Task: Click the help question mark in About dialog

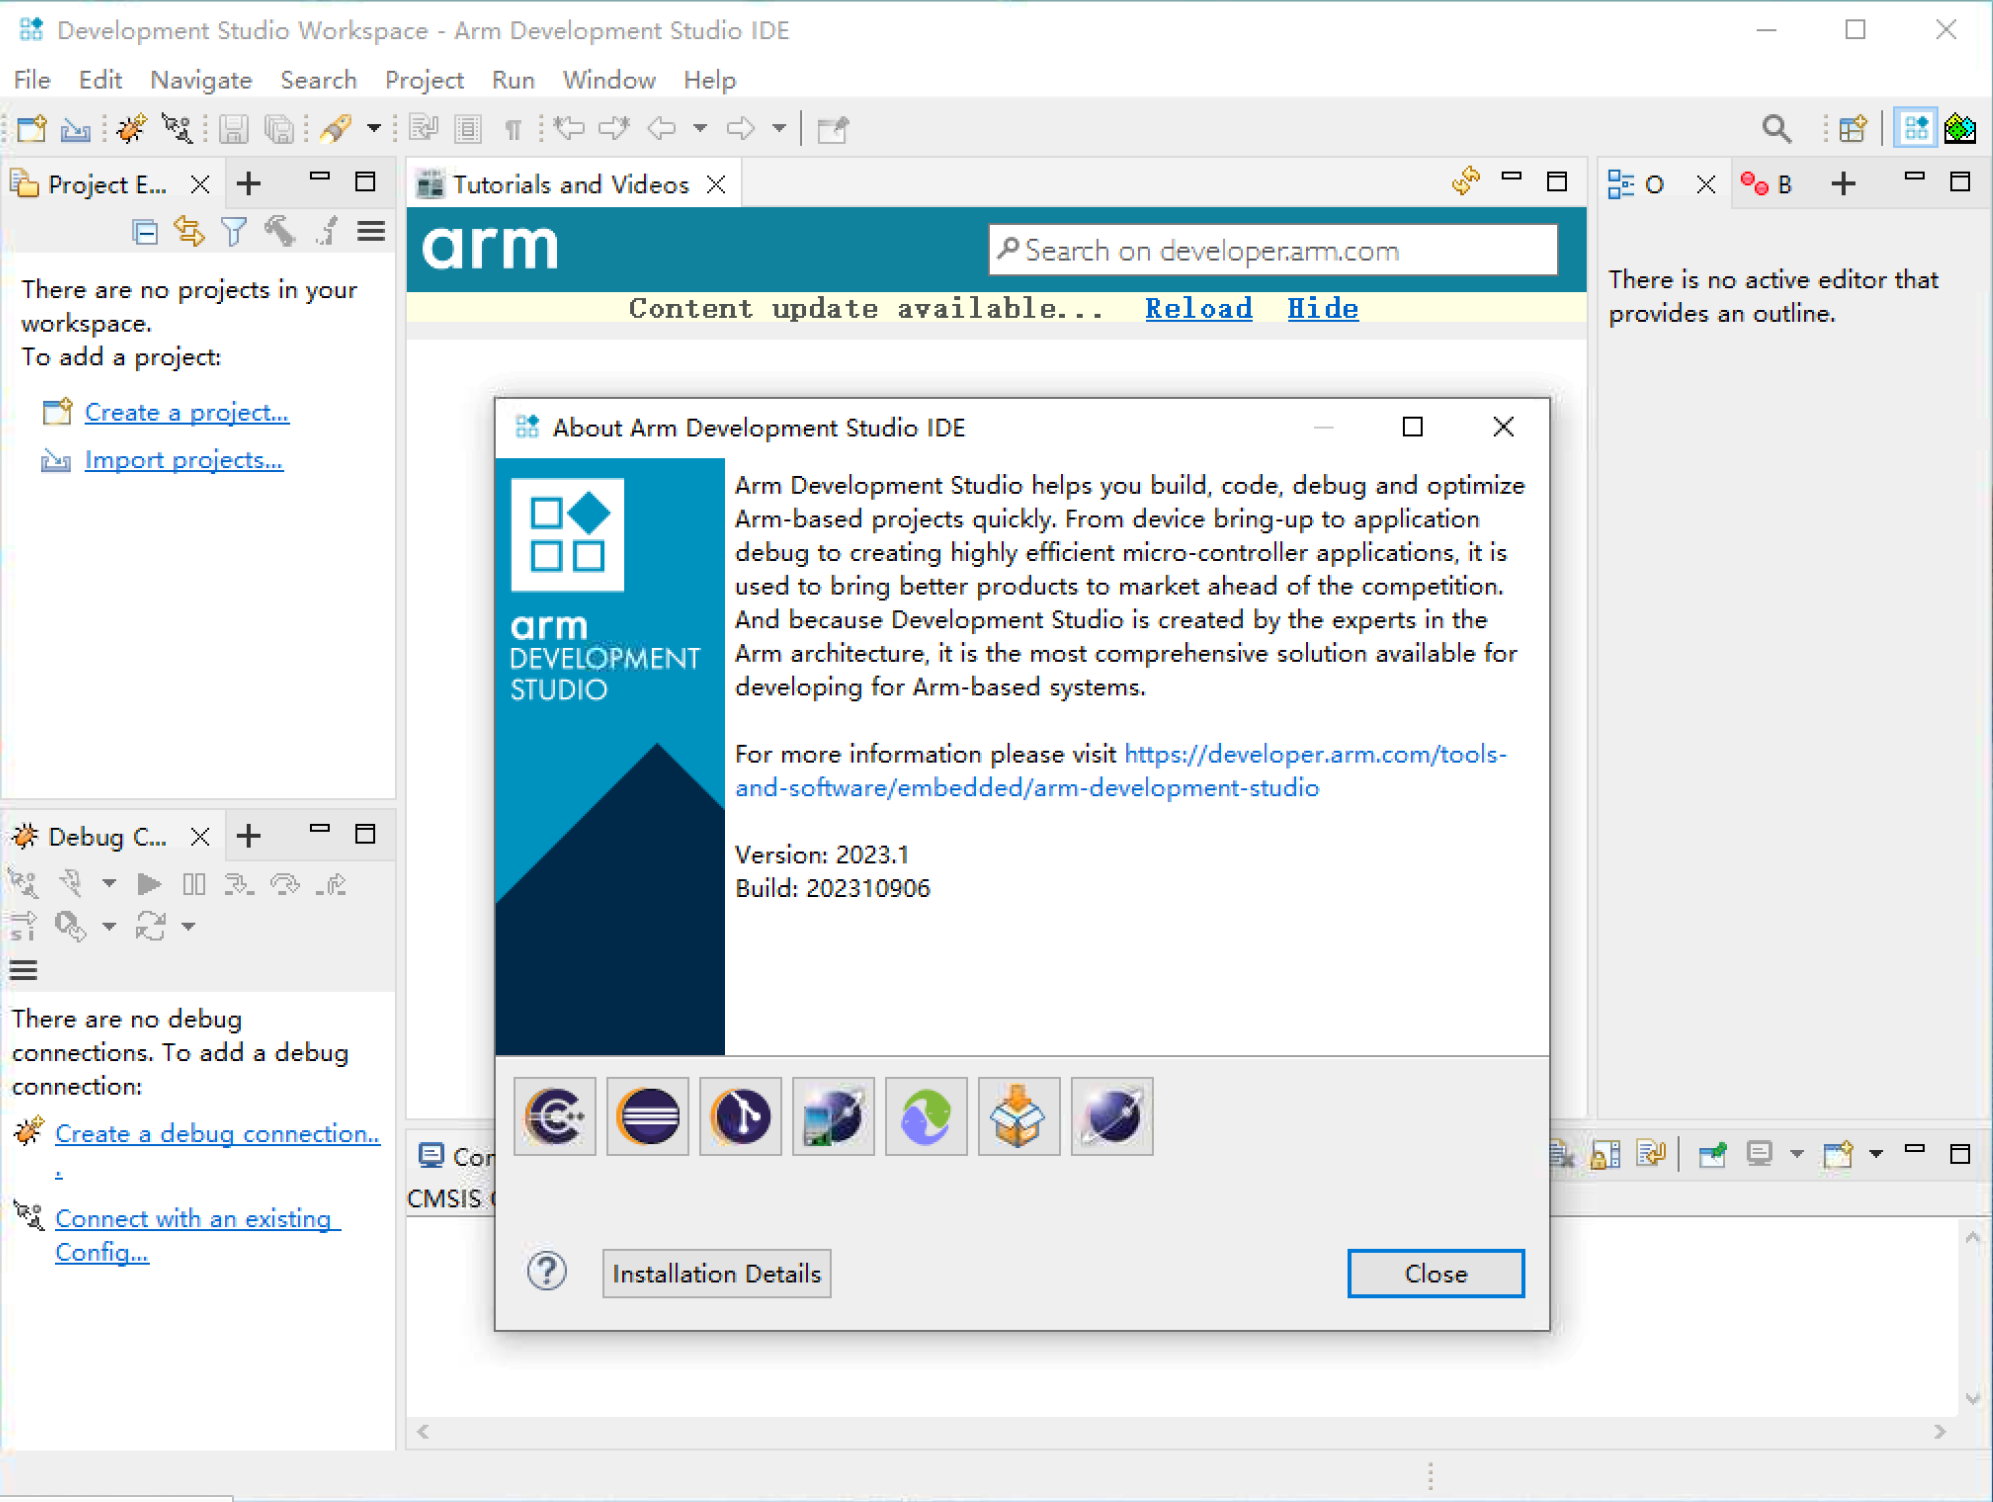Action: [547, 1271]
